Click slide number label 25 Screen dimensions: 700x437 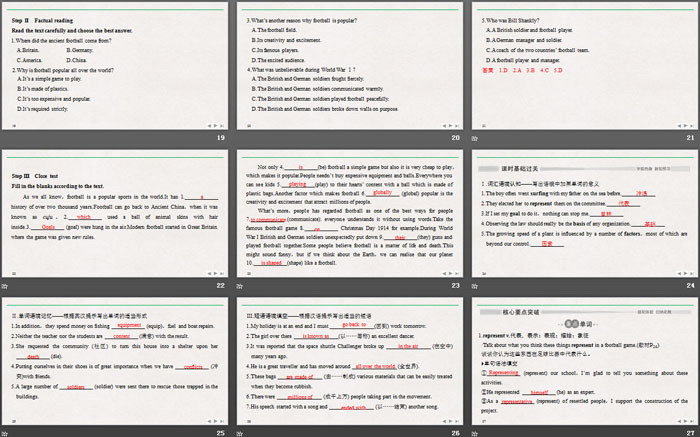pos(221,433)
